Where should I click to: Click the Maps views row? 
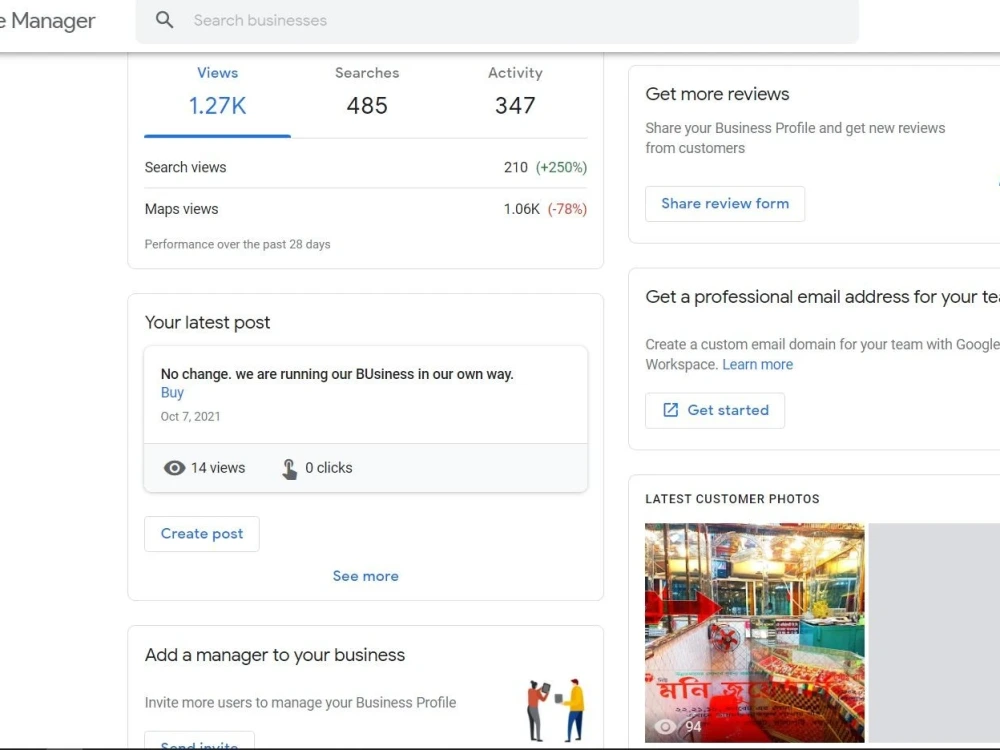click(365, 209)
